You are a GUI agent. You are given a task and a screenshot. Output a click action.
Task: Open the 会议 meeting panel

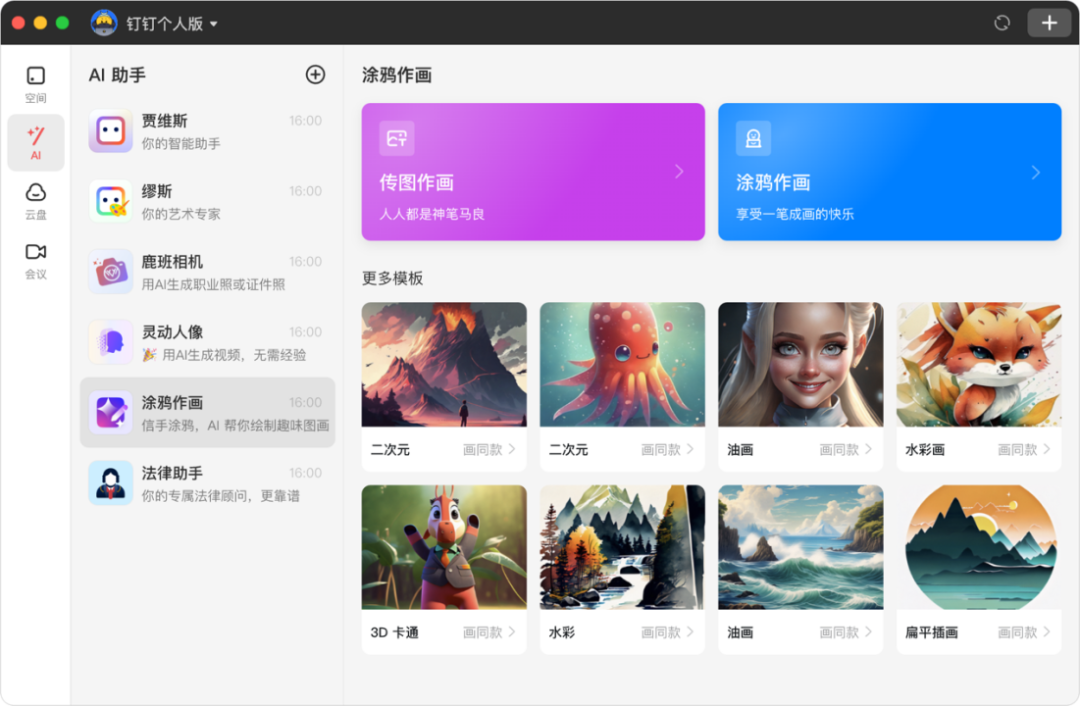pos(36,260)
